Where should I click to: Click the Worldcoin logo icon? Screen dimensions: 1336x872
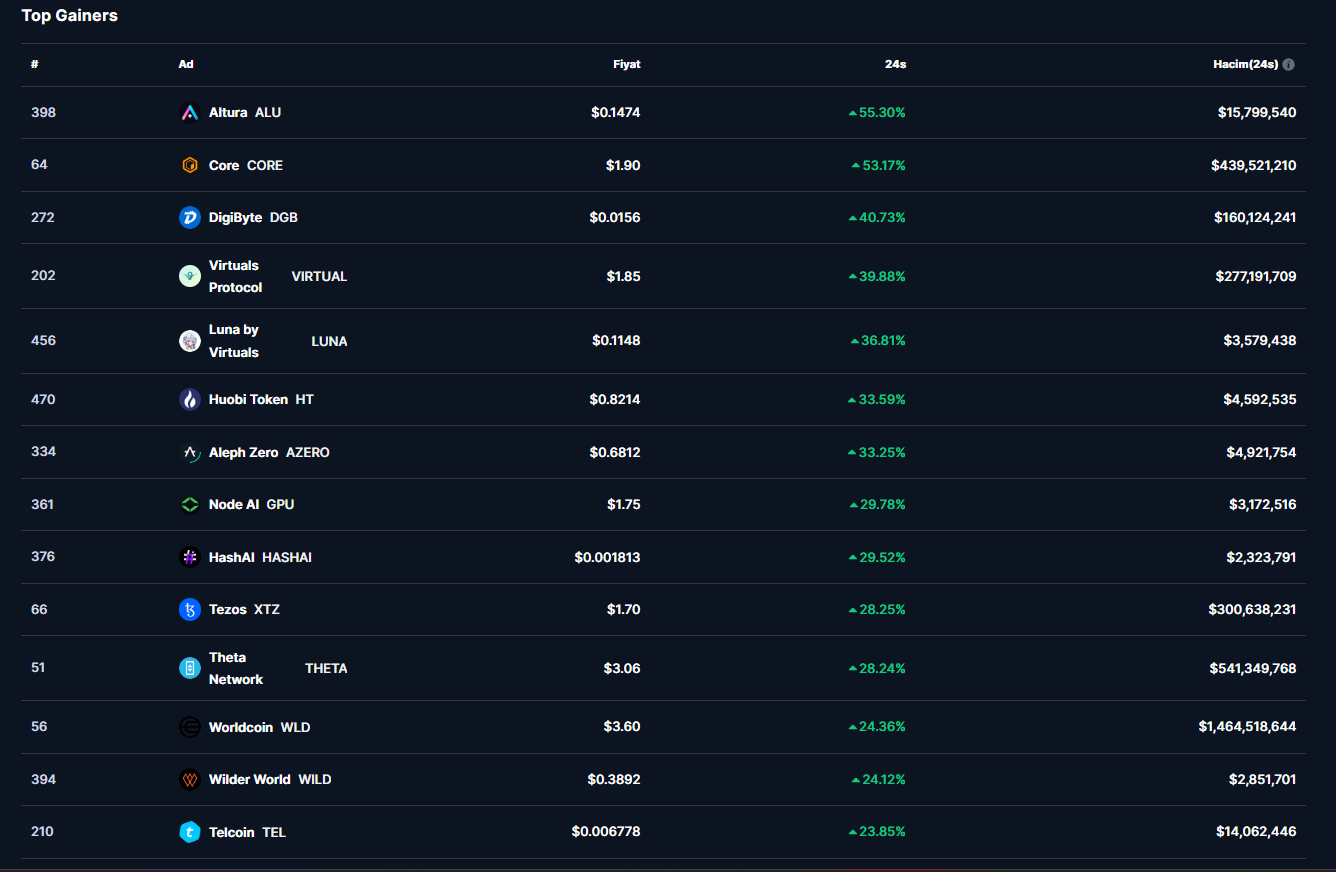click(190, 727)
